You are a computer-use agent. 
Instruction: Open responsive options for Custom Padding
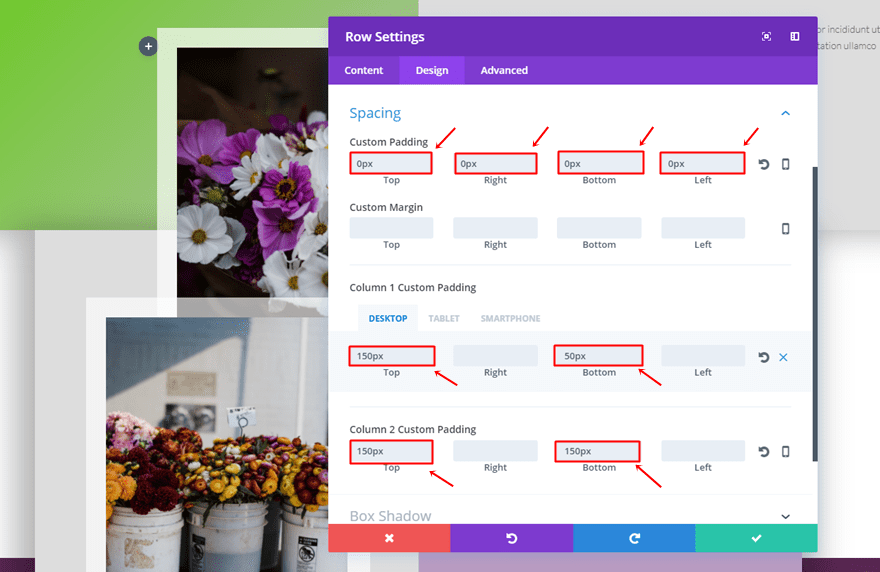coord(785,164)
